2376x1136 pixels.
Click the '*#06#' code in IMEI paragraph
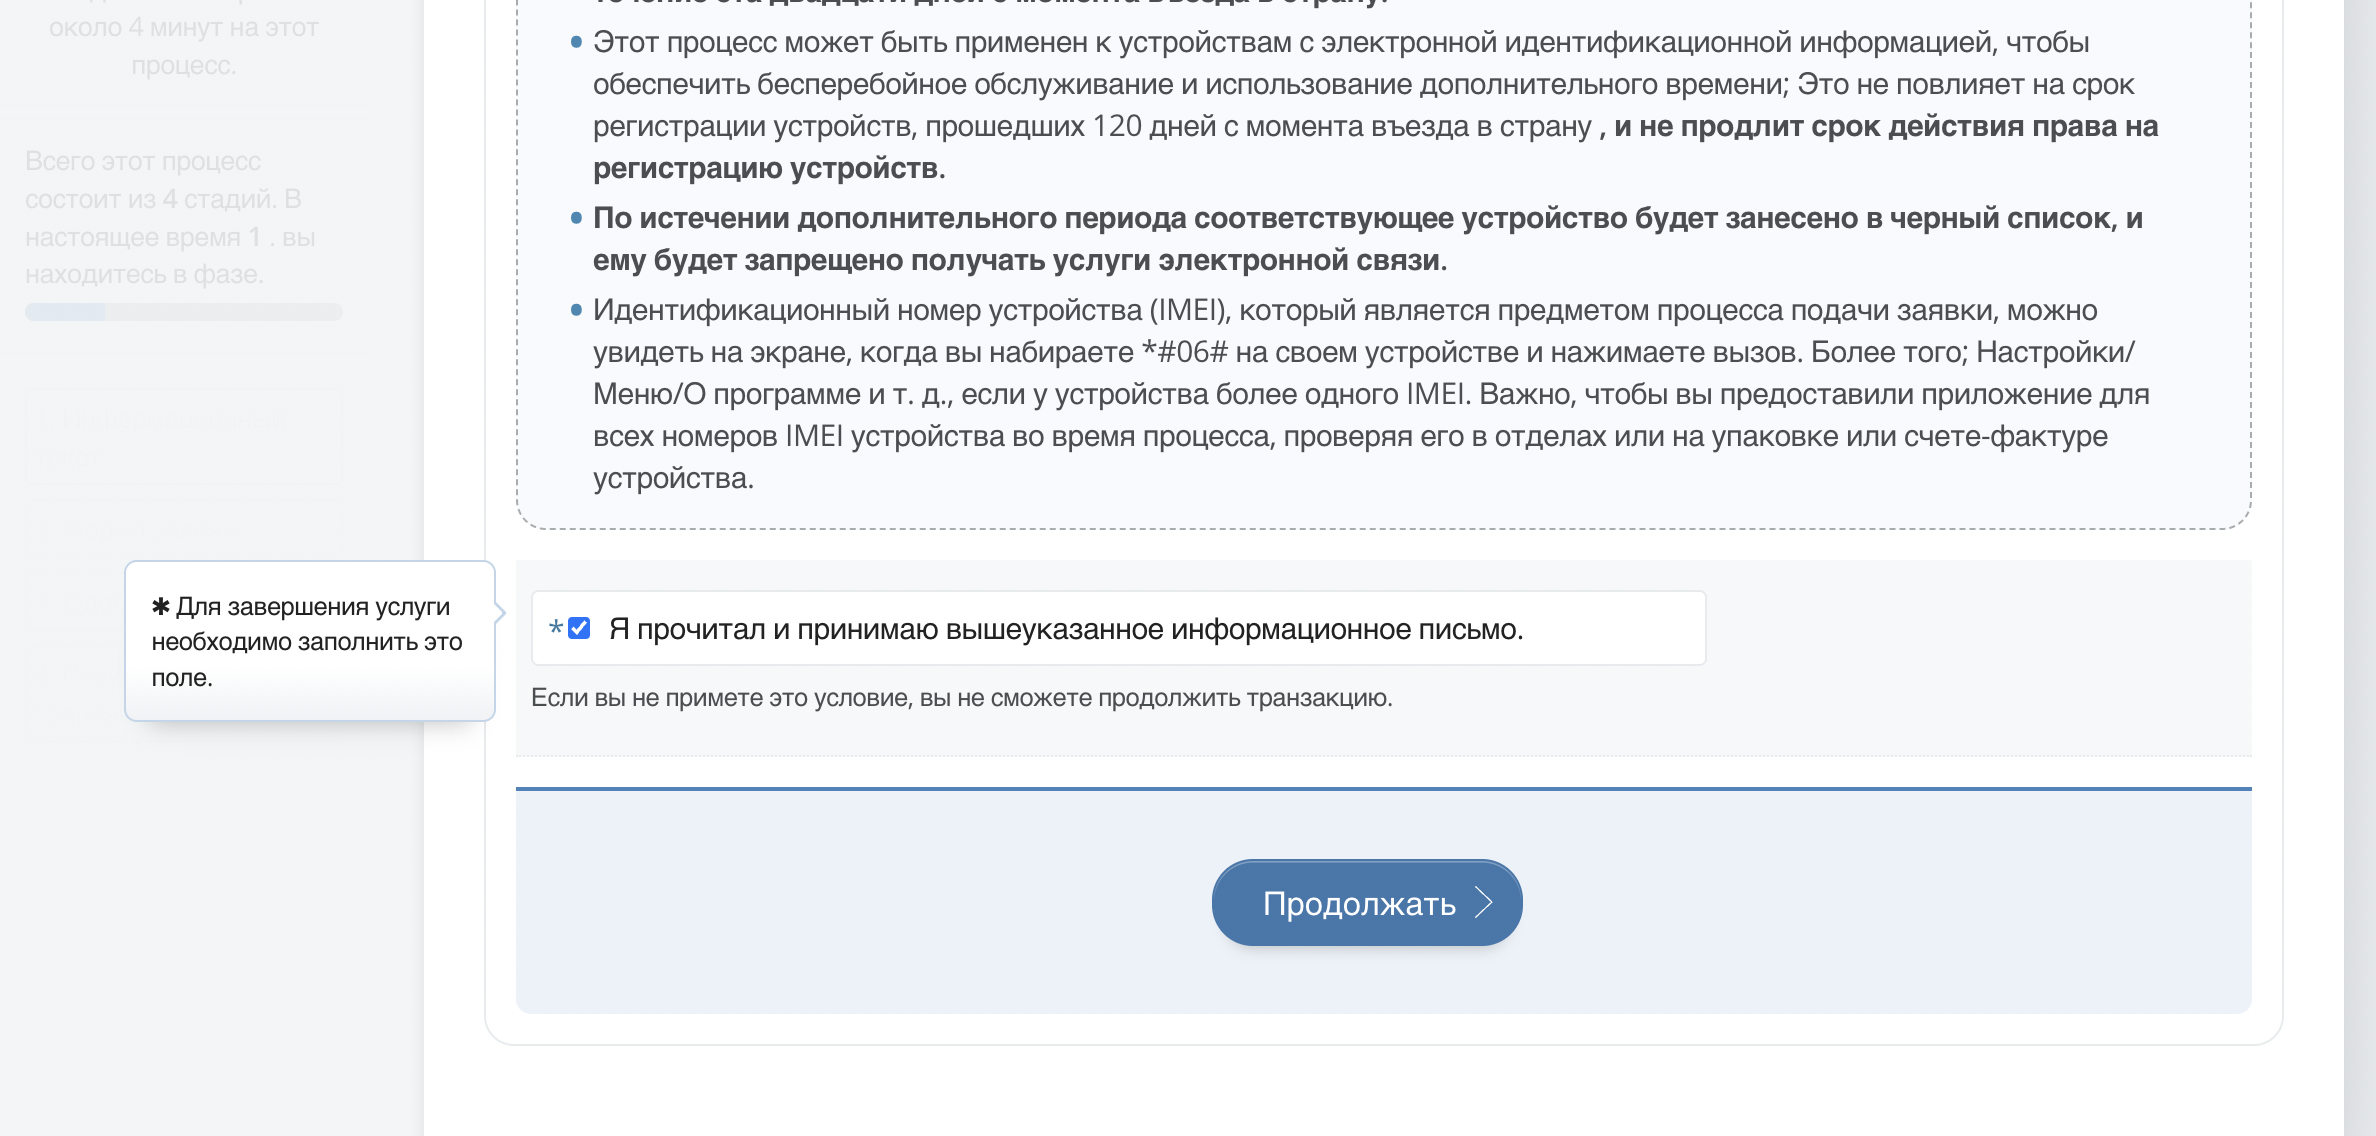click(1184, 352)
